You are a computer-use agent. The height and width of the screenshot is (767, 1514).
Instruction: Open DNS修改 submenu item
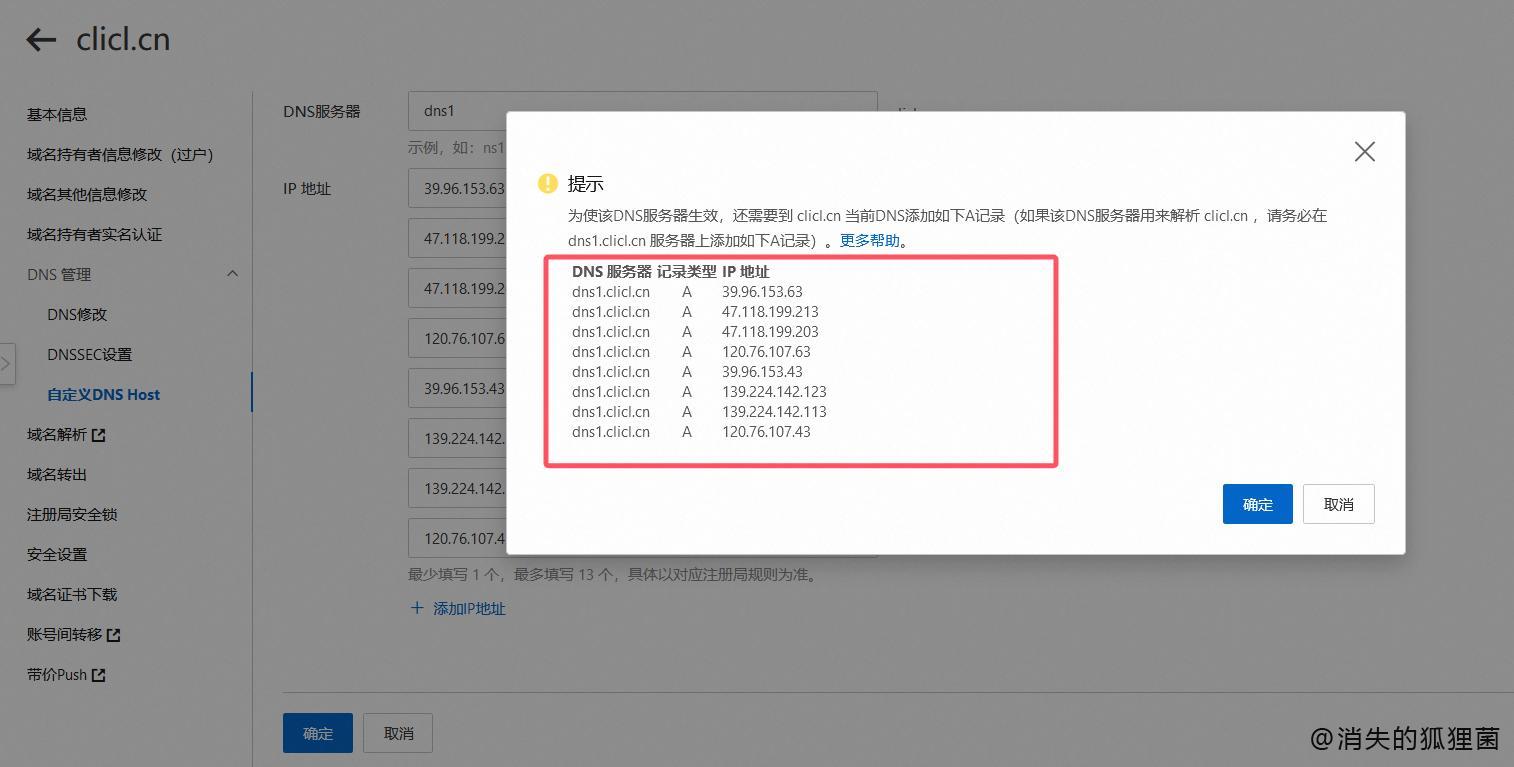[77, 315]
